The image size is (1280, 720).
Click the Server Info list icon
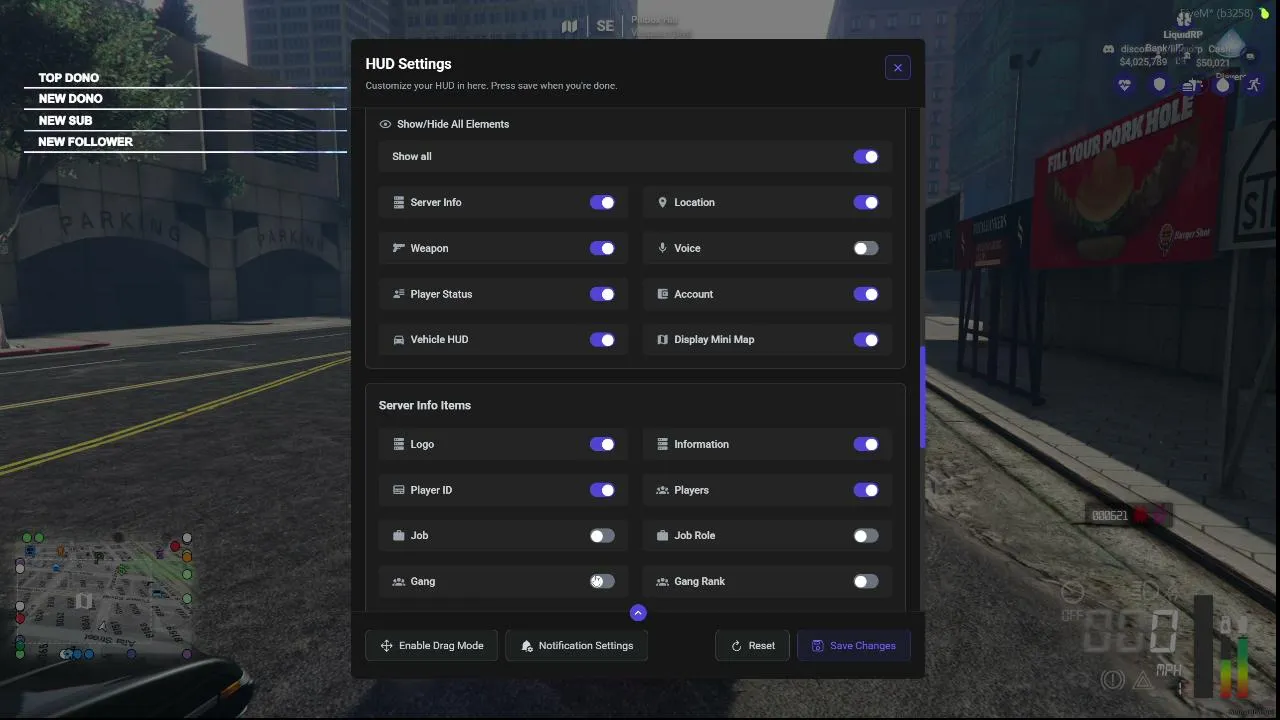click(399, 202)
